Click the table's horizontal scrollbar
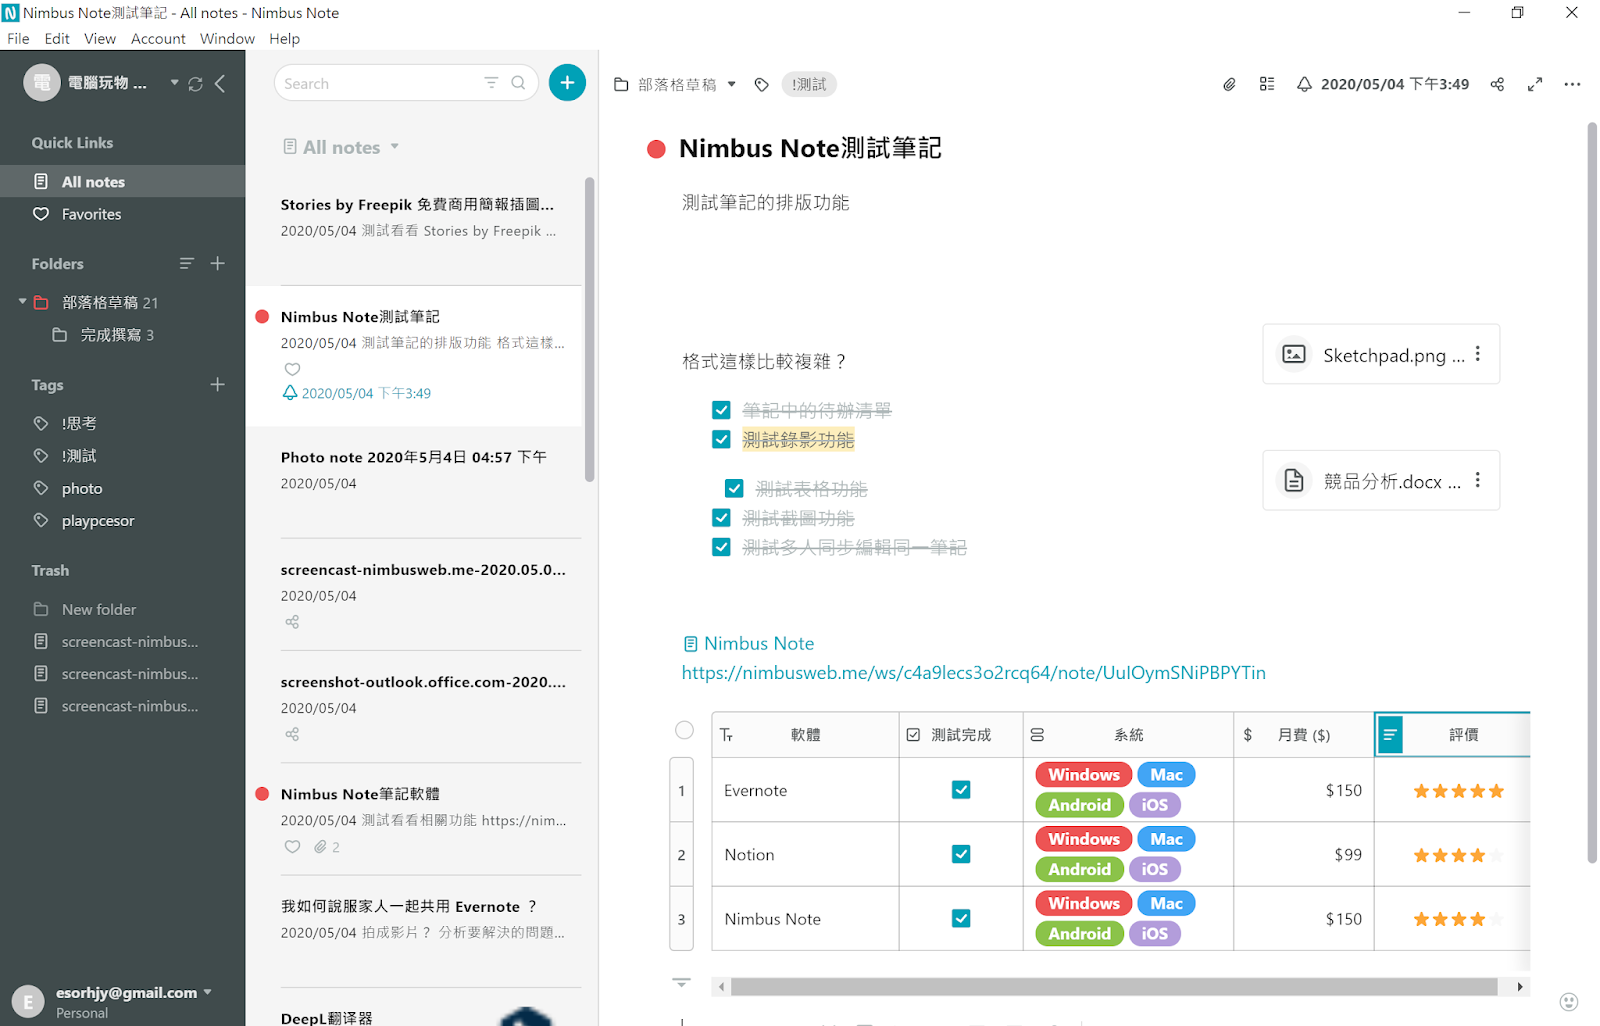The height and width of the screenshot is (1026, 1600). [1114, 987]
